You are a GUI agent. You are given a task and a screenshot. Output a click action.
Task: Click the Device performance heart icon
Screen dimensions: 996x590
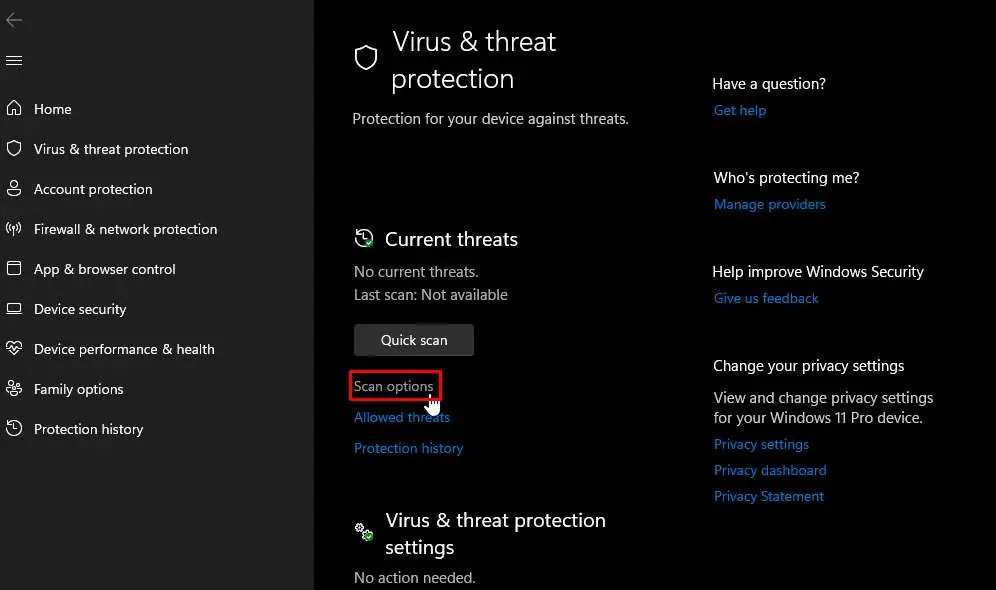[x=14, y=348]
